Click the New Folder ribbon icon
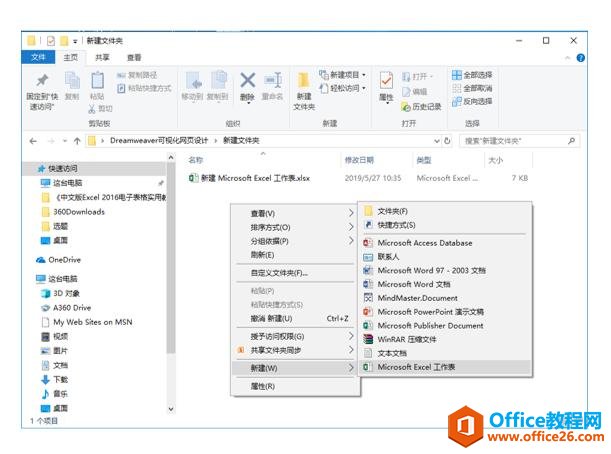611x454 pixels. [304, 81]
